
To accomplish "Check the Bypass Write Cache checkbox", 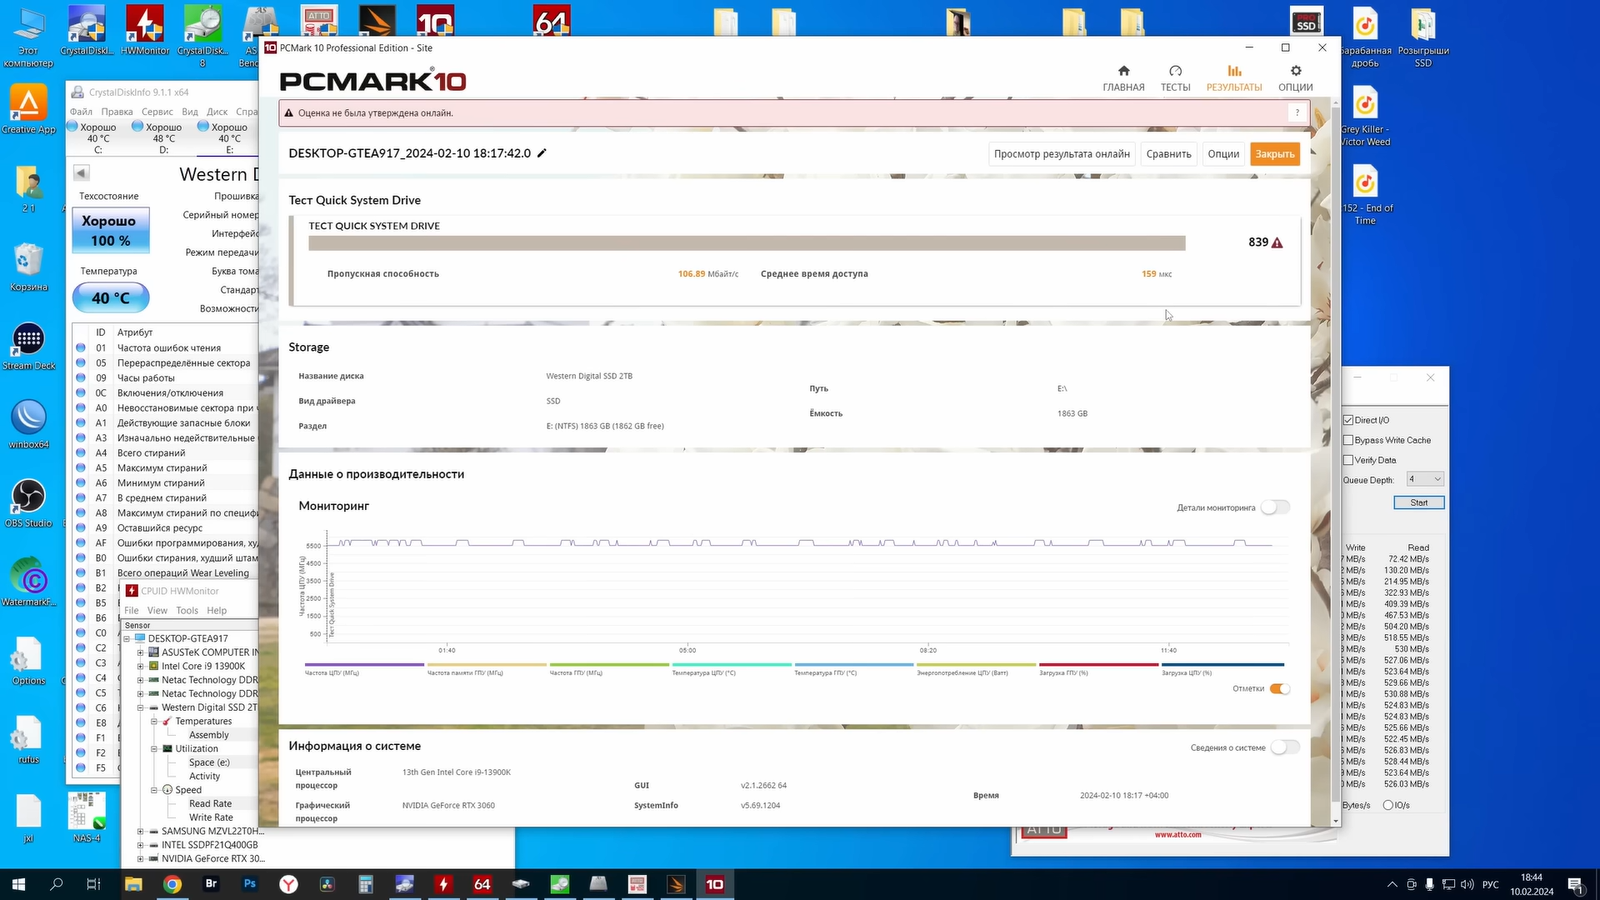I will coord(1348,440).
